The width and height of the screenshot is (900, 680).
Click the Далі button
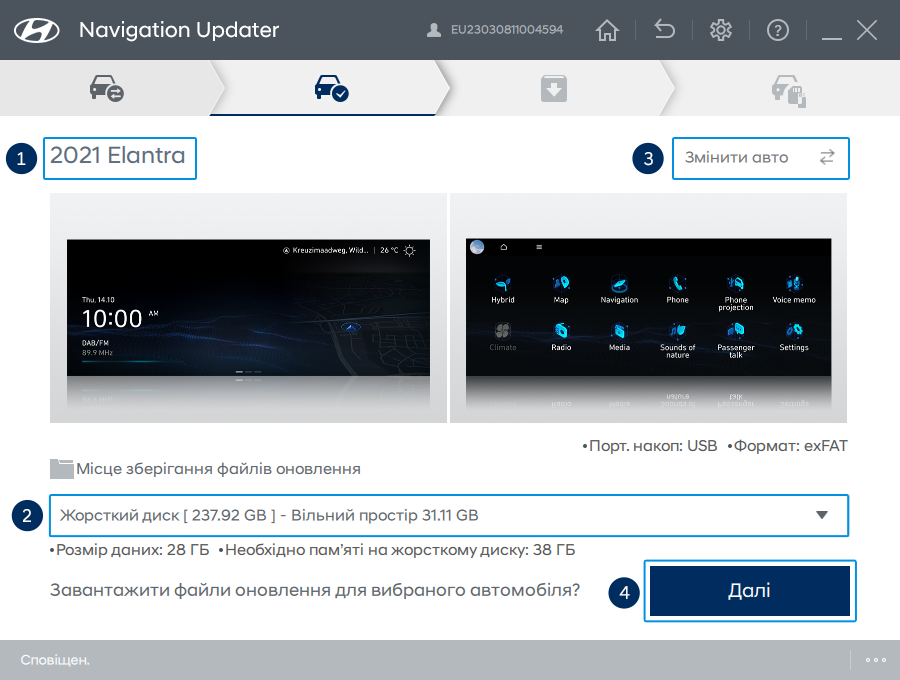[750, 591]
